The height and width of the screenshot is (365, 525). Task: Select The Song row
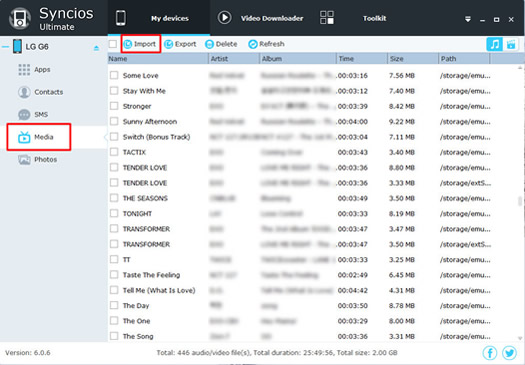coord(312,336)
